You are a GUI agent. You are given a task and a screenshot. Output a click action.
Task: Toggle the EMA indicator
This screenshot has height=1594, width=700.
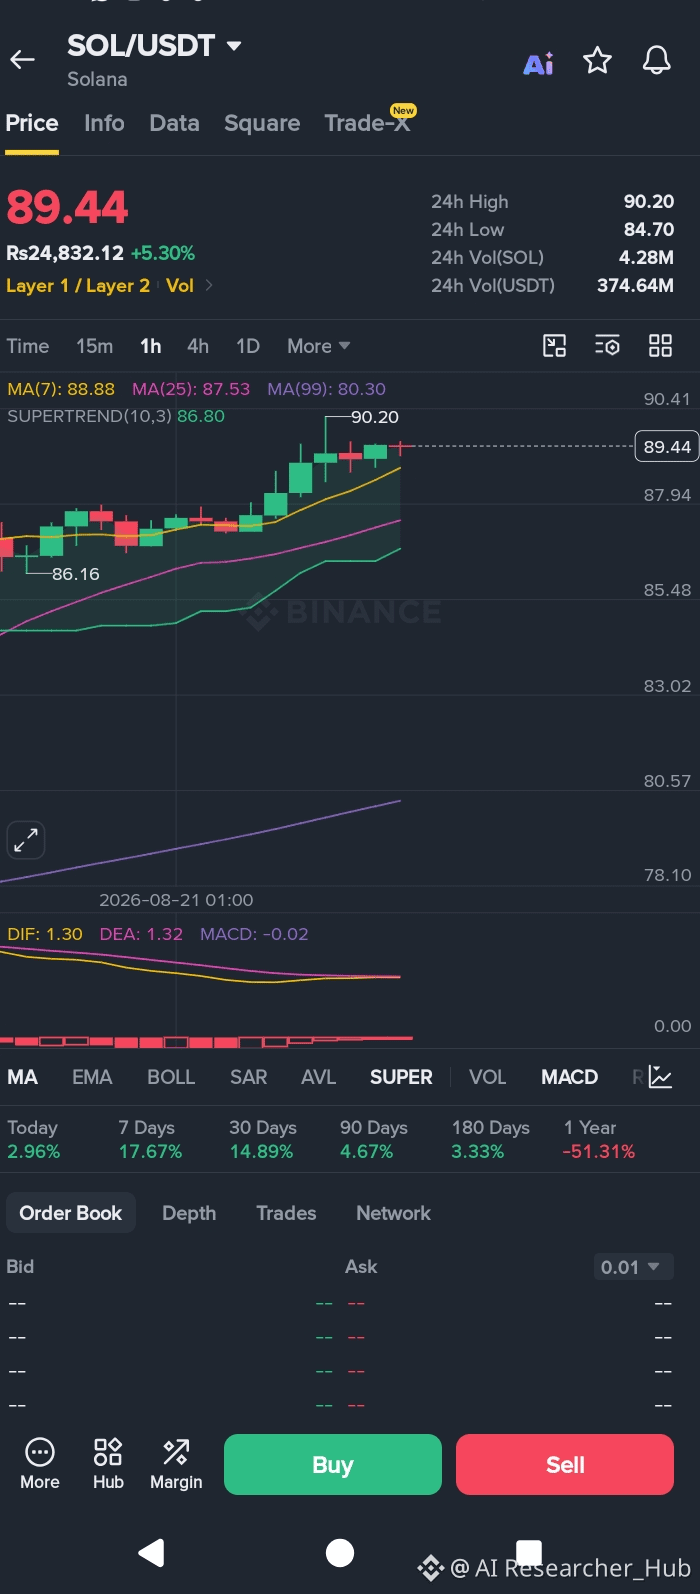pos(92,1077)
